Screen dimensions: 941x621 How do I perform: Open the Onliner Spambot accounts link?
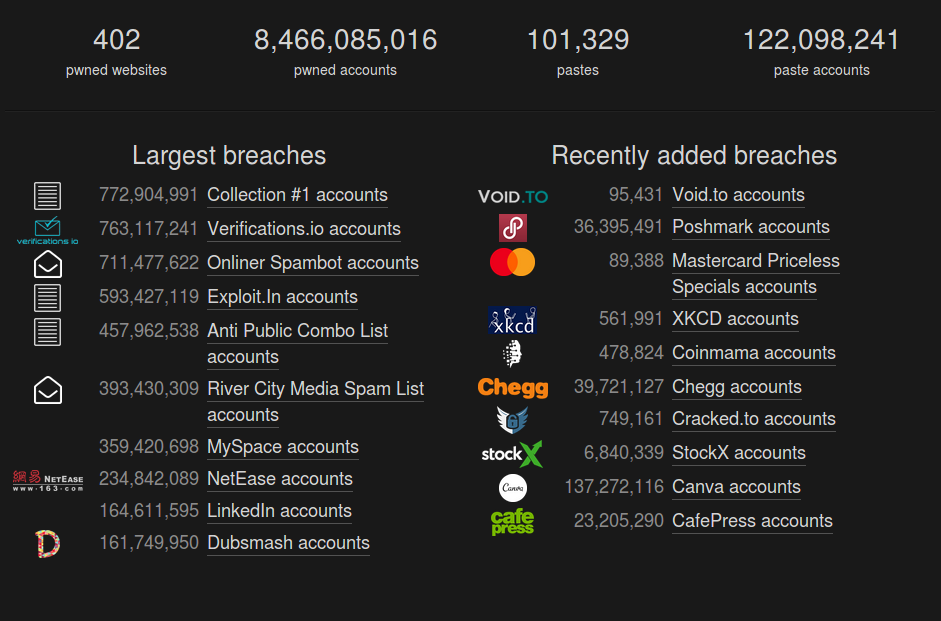click(x=313, y=263)
